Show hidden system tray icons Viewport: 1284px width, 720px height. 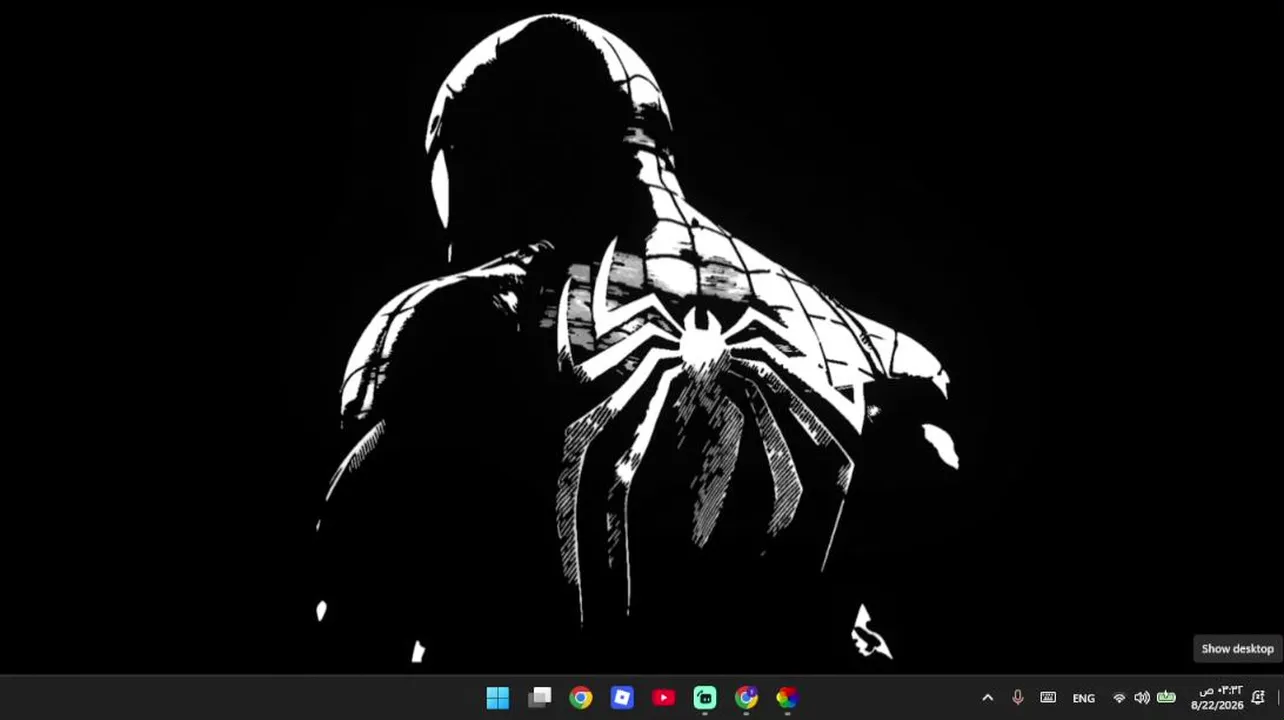click(988, 698)
